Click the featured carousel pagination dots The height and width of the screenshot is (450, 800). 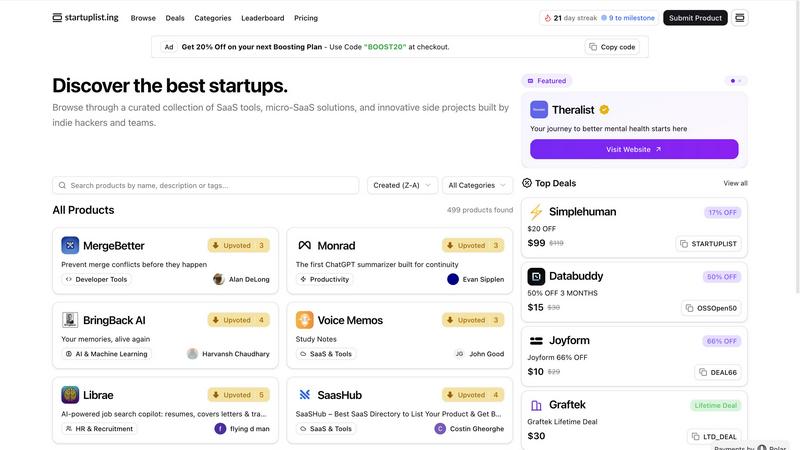(x=737, y=81)
